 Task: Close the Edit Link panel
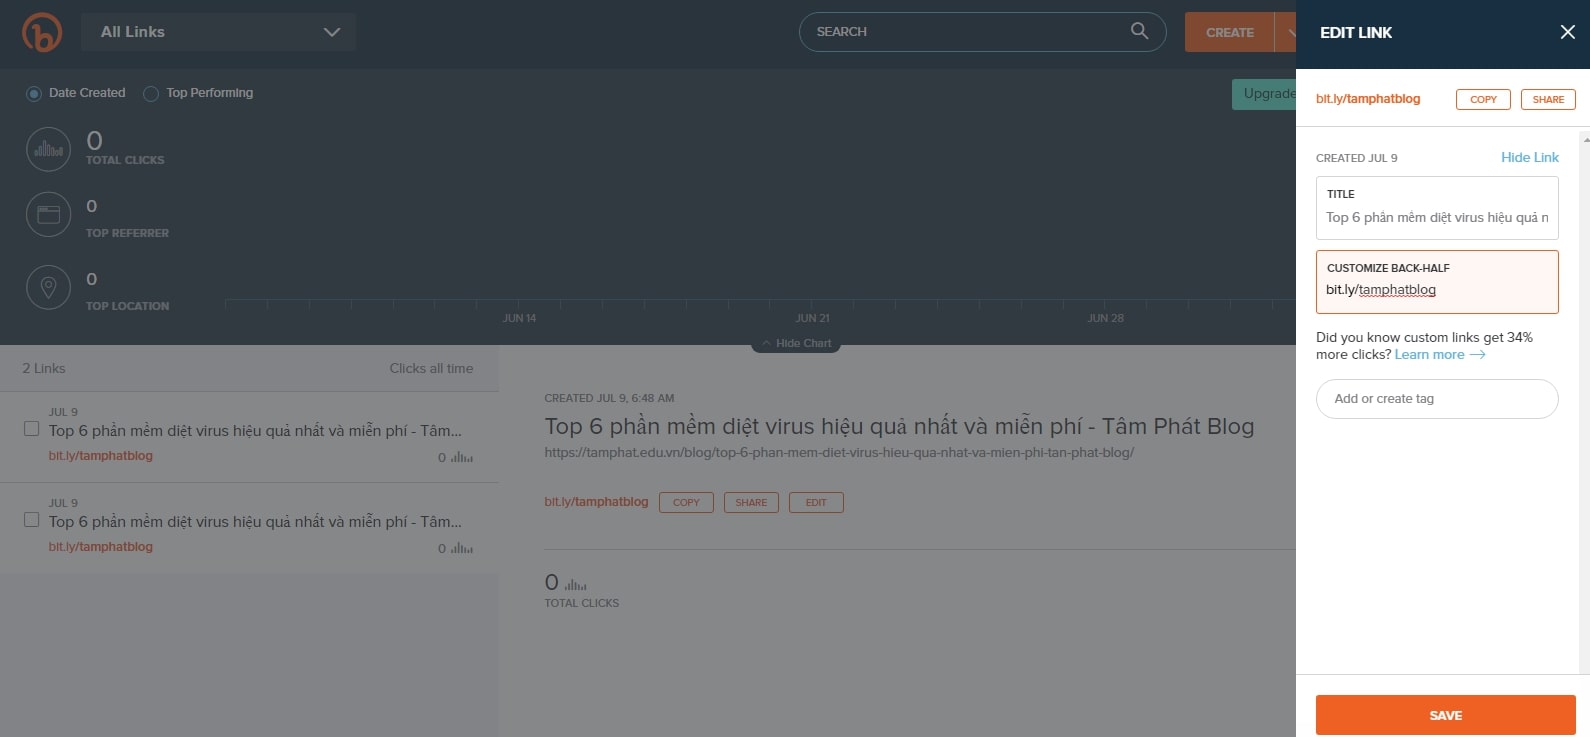pos(1567,32)
